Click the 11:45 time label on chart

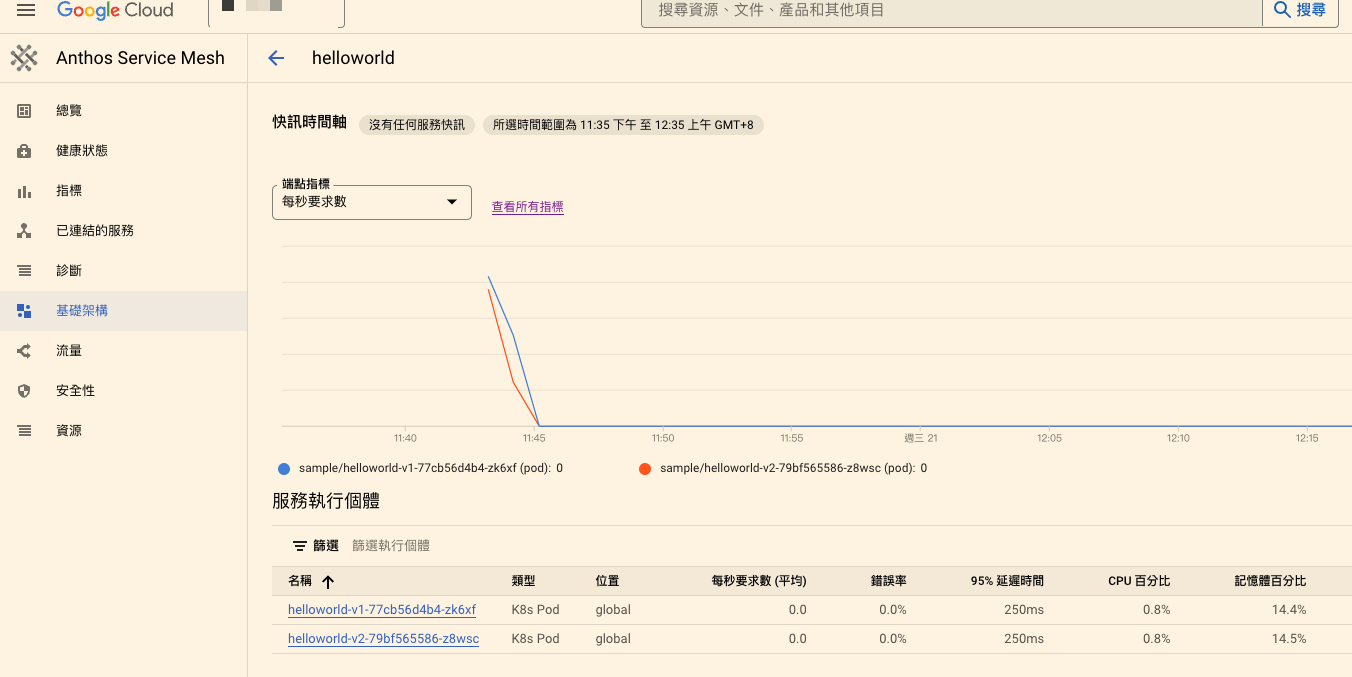(x=534, y=438)
